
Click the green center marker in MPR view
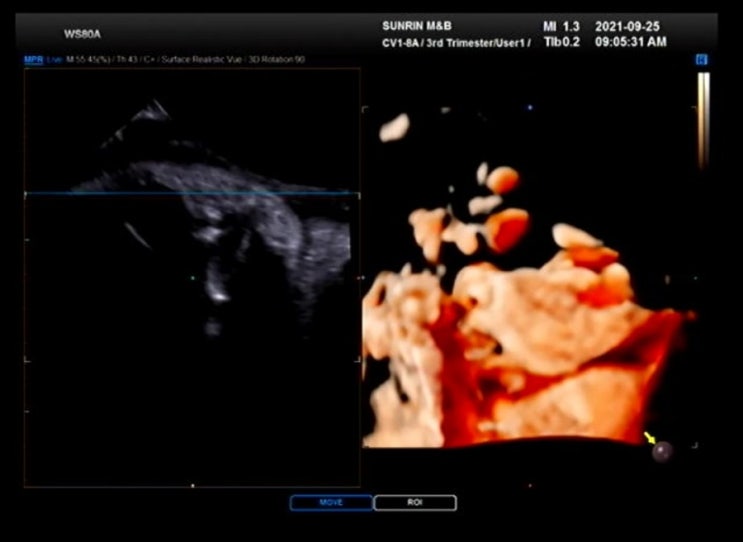[x=192, y=278]
